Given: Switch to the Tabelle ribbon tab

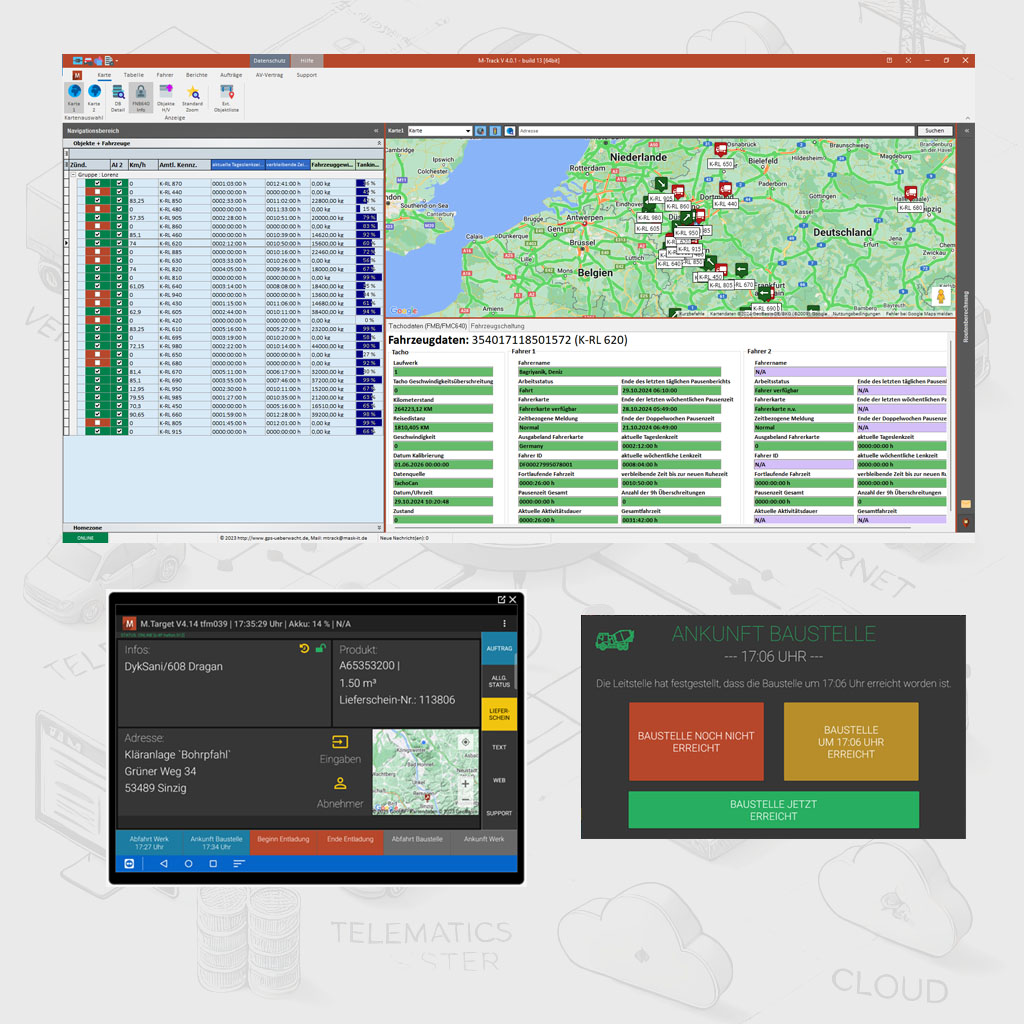Looking at the screenshot, I should click(133, 75).
